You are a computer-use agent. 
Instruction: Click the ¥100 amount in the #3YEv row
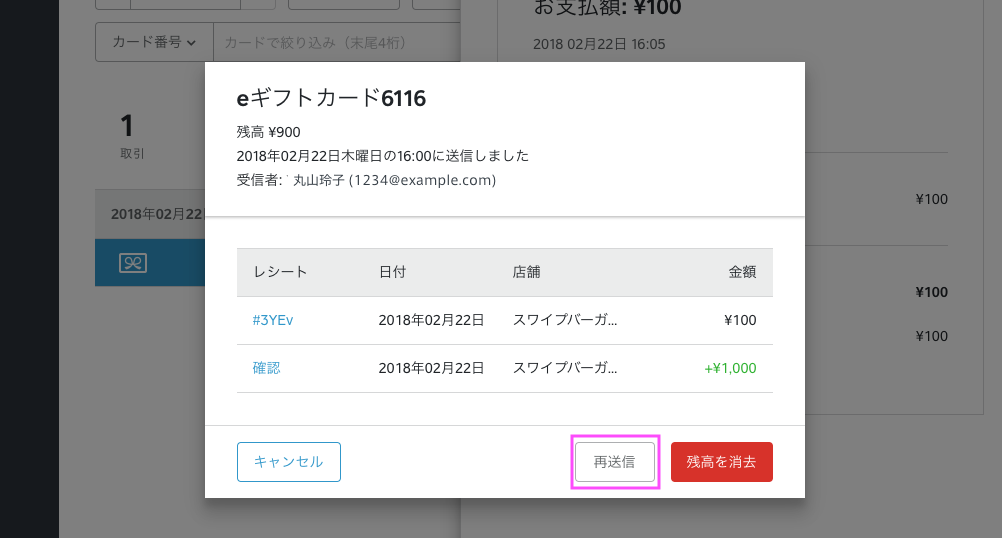[x=740, y=320]
